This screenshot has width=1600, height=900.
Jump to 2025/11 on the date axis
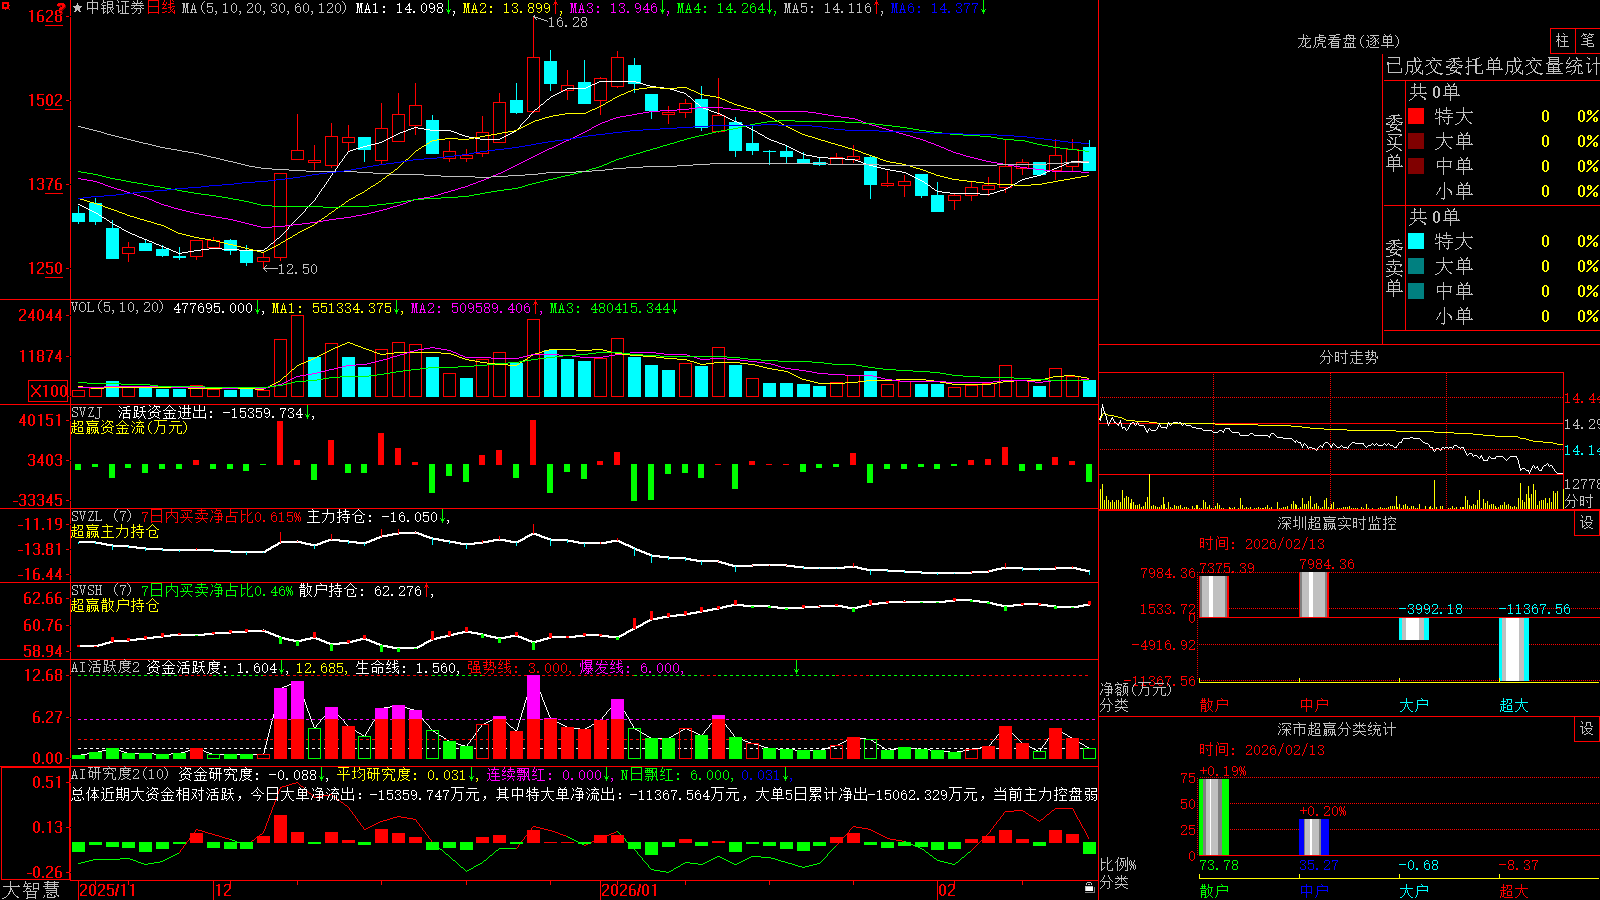(x=107, y=890)
